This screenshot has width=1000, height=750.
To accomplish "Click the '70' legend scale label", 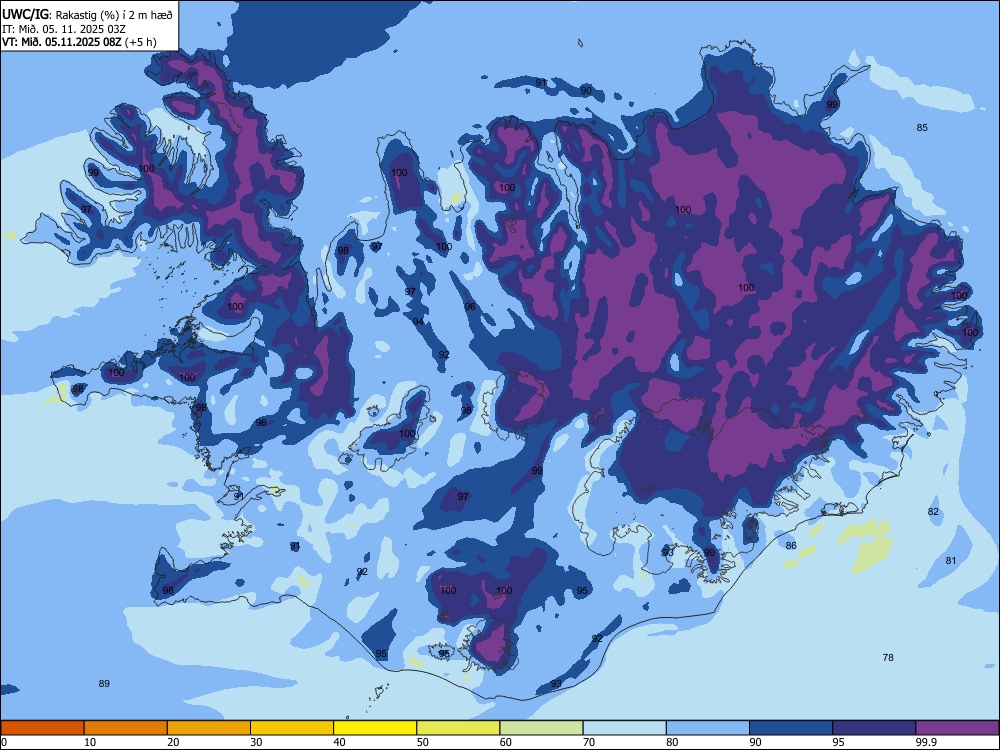I will 589,742.
